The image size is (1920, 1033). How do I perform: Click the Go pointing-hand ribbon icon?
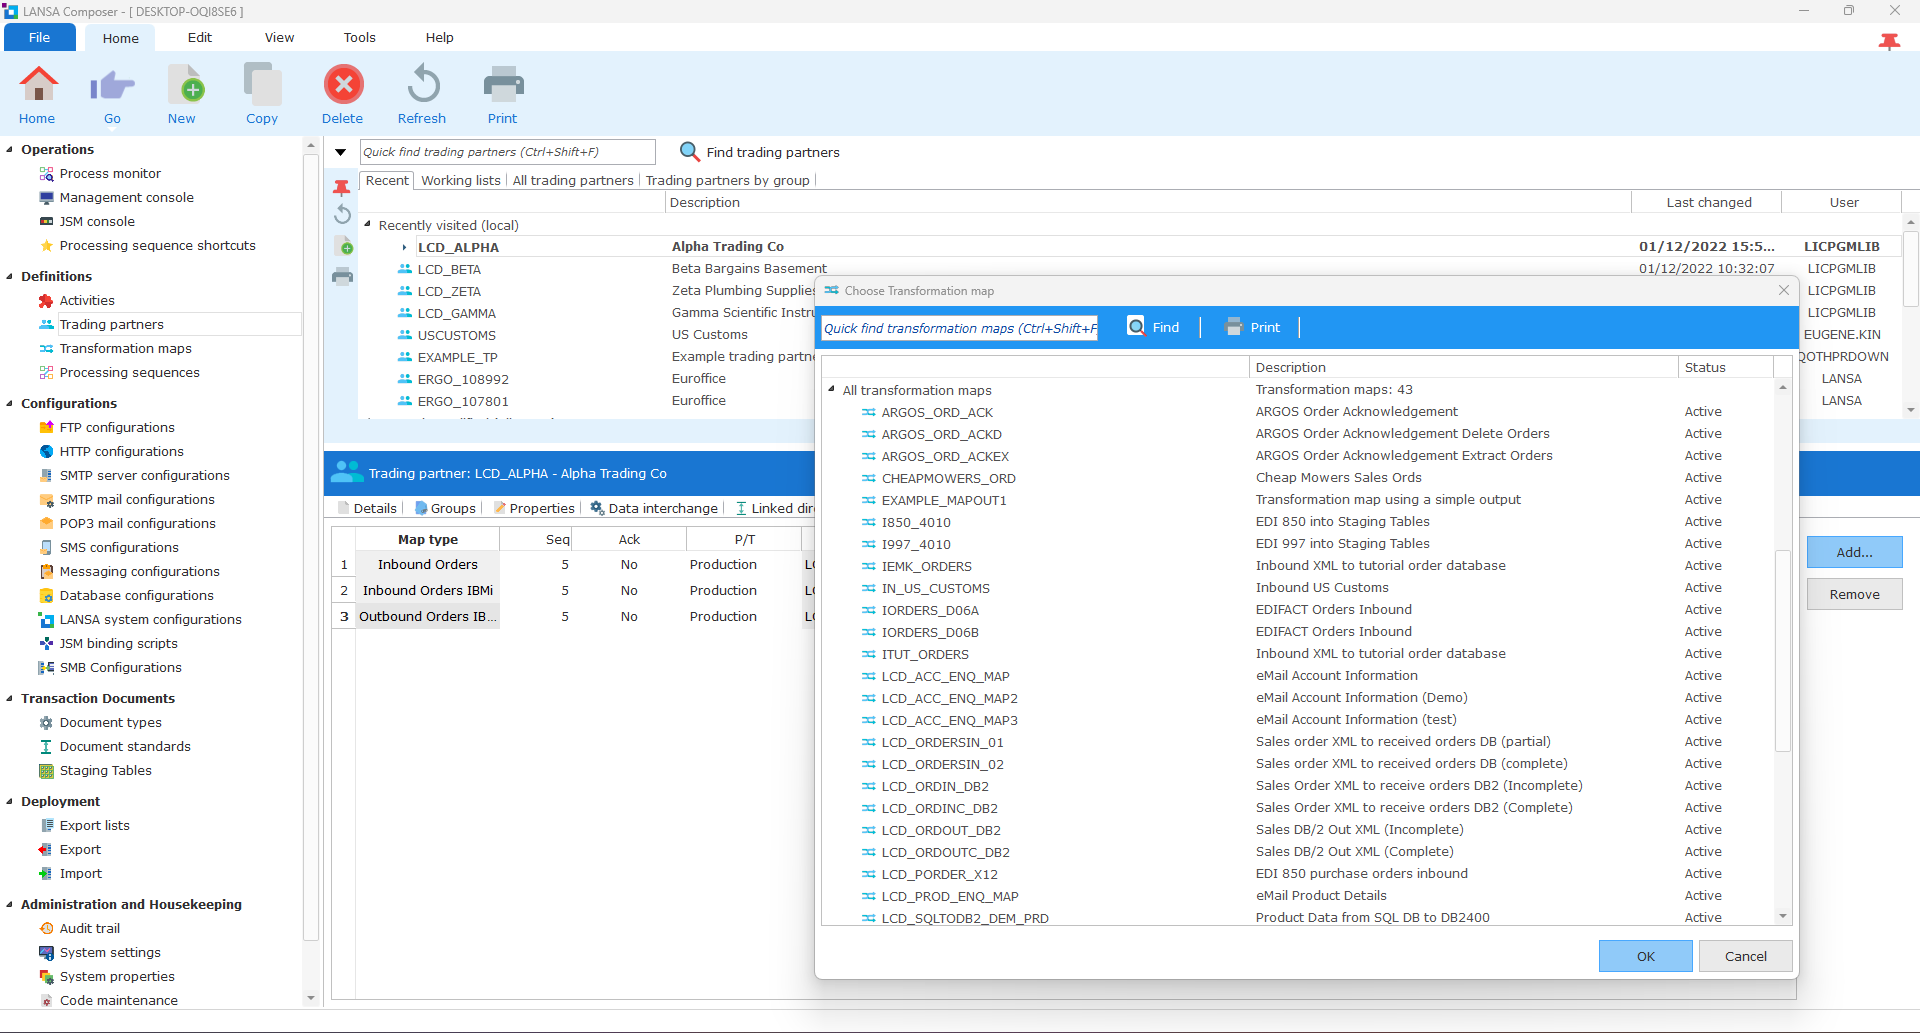coord(112,85)
